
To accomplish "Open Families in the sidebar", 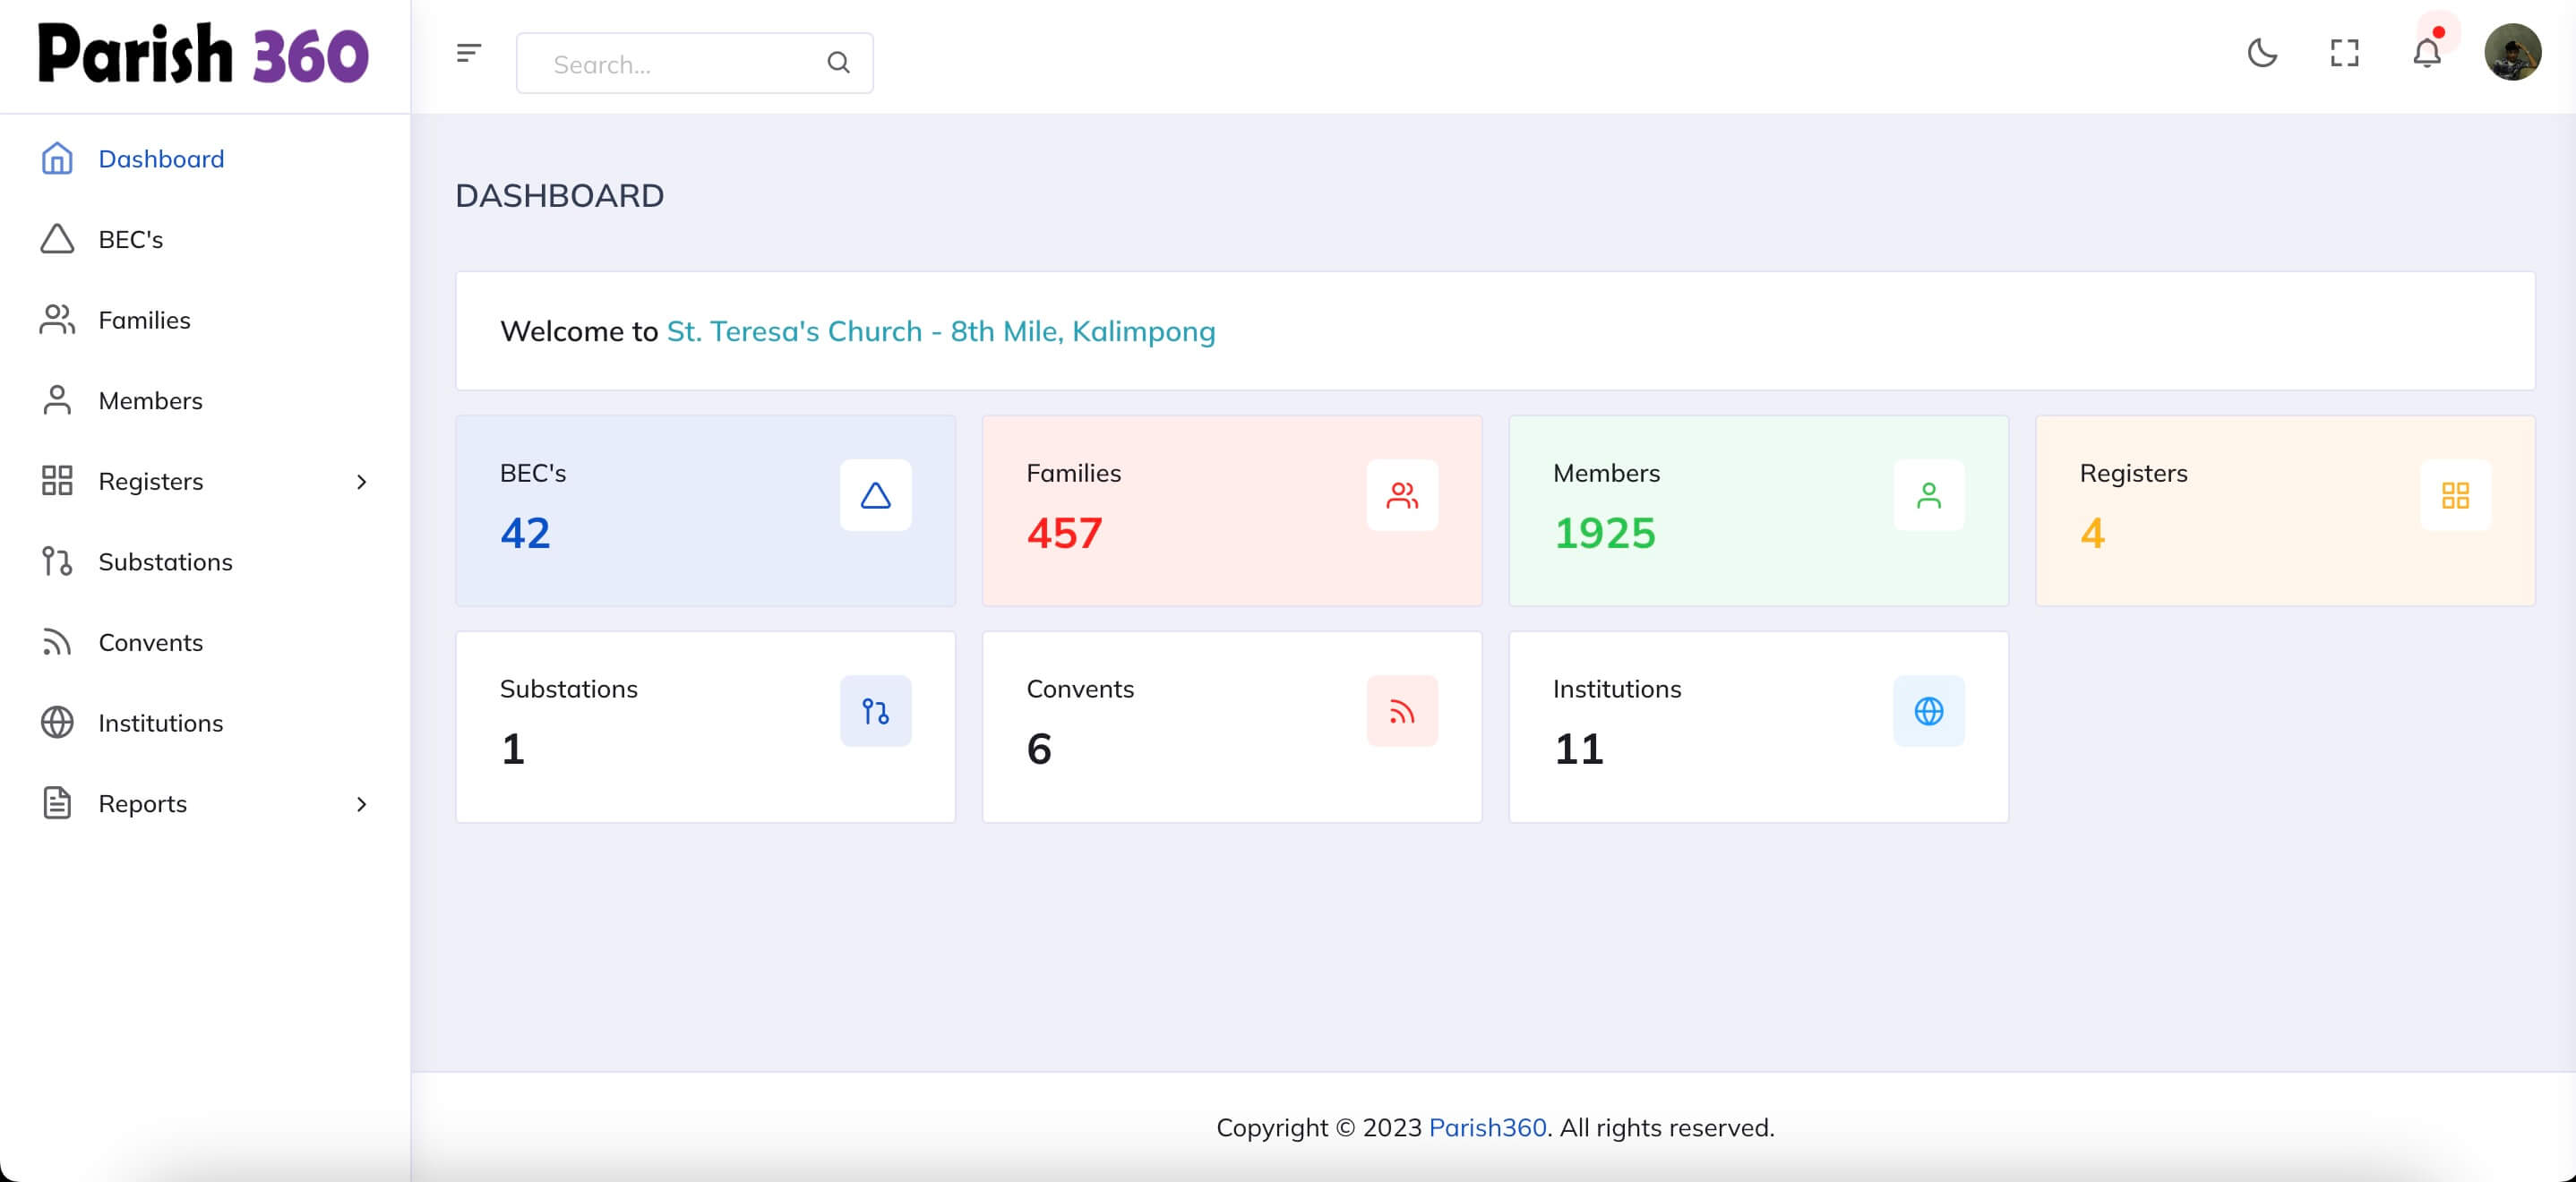I will coord(144,320).
